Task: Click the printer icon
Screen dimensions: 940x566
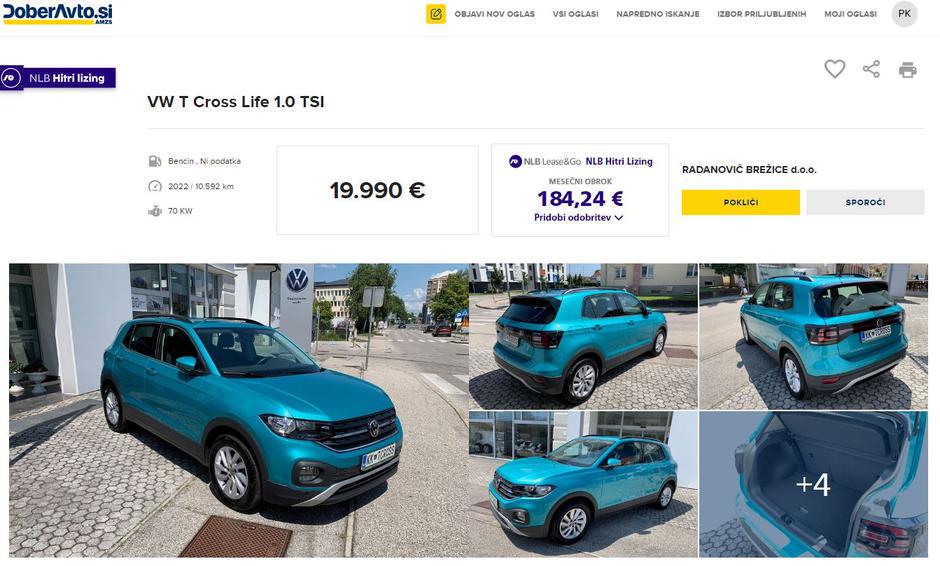Action: pyautogui.click(x=908, y=70)
